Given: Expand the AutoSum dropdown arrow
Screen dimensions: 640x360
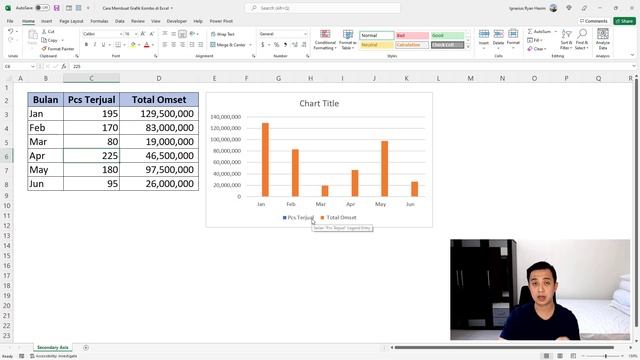Looking at the screenshot, I should point(556,31).
